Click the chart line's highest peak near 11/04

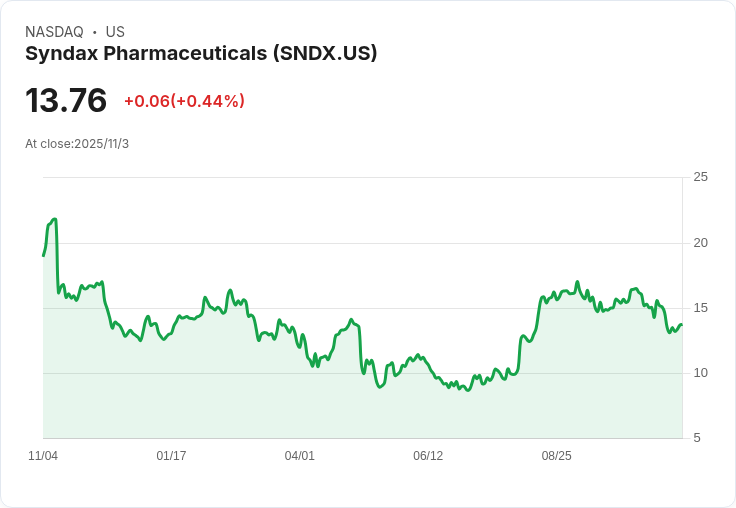click(x=54, y=219)
